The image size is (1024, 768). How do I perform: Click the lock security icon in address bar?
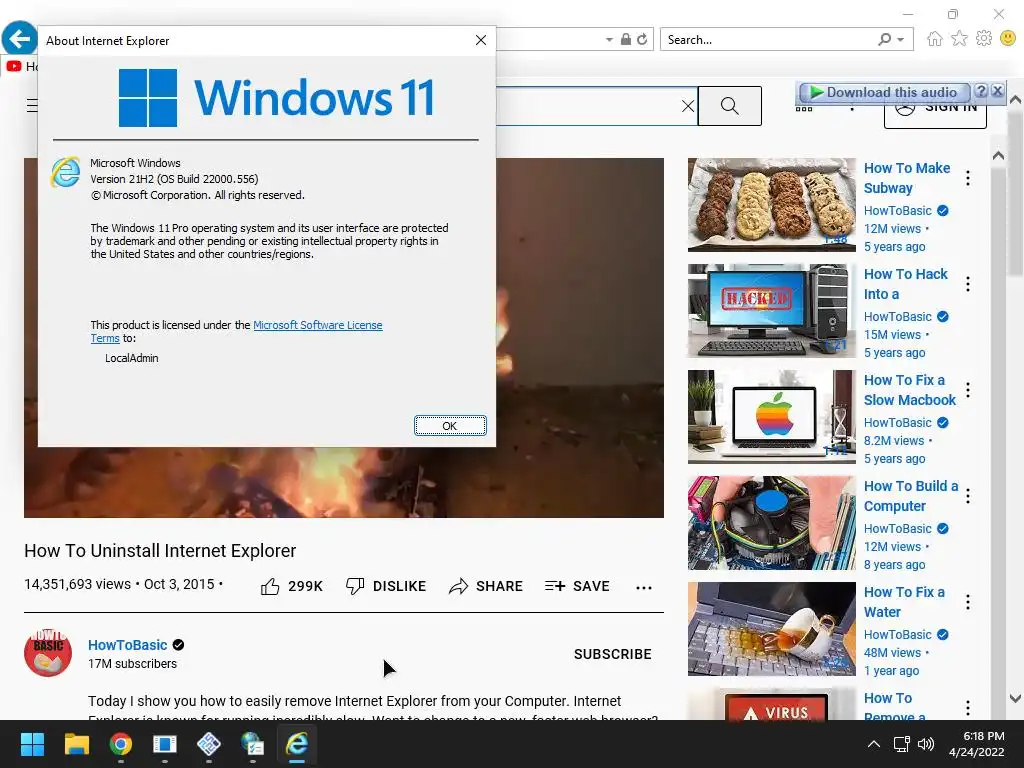[626, 39]
